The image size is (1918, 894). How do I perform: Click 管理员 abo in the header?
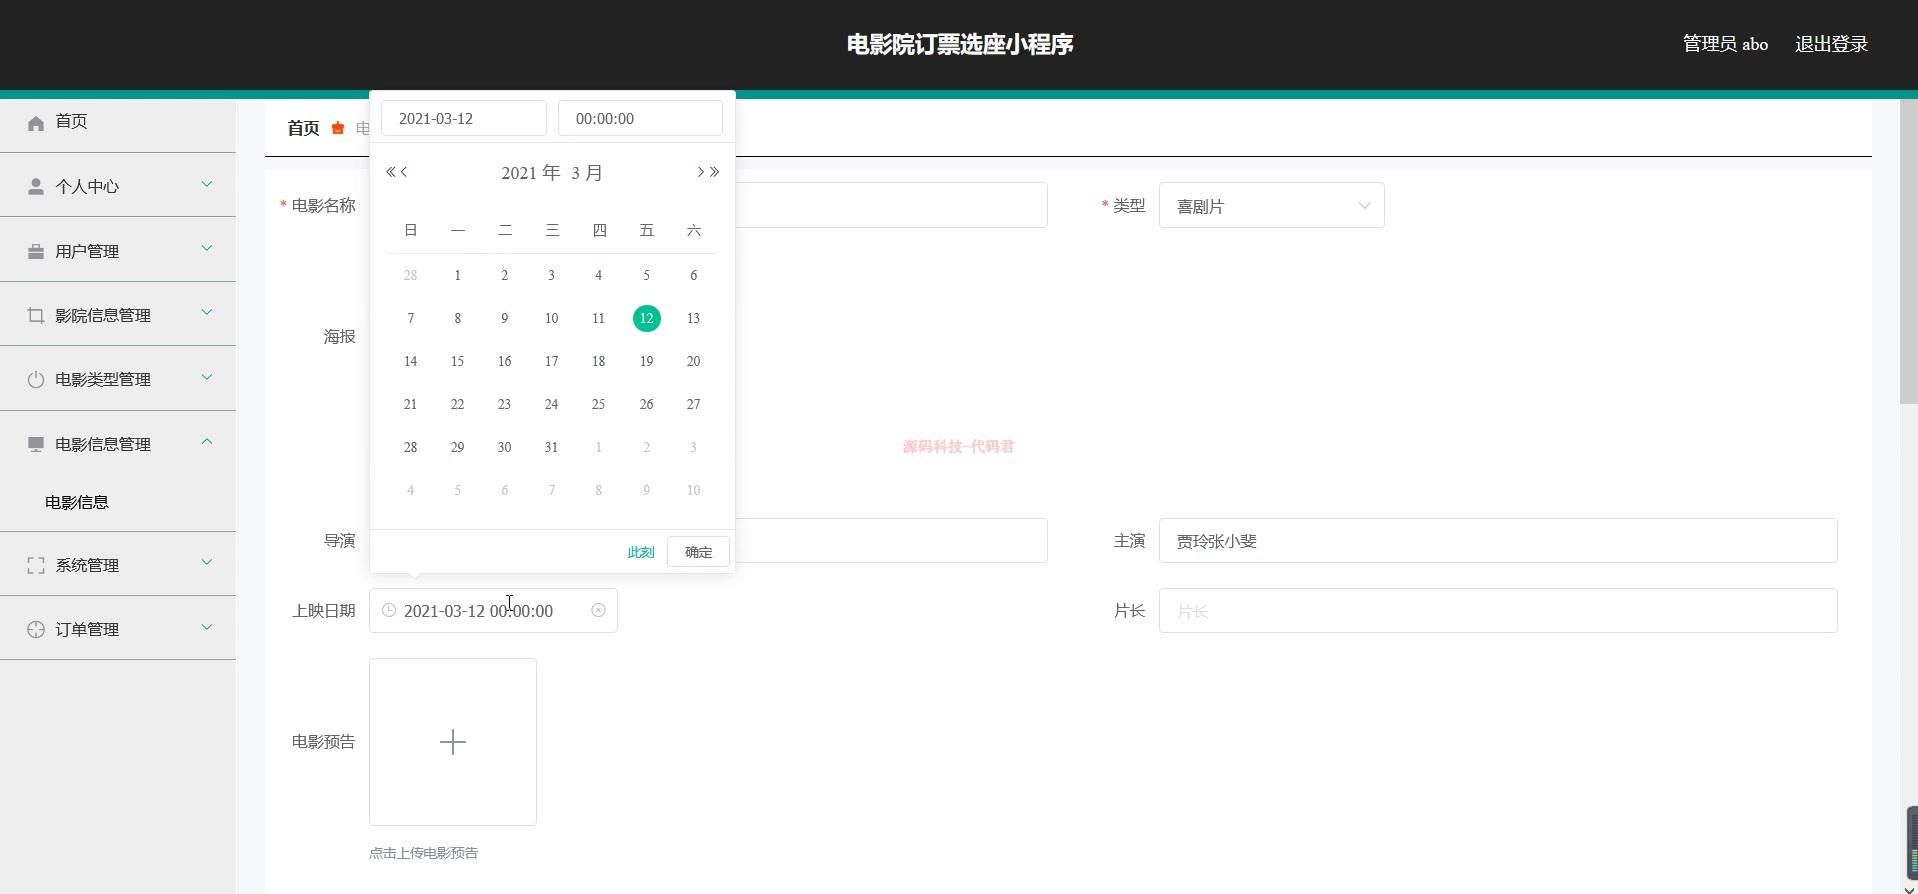tap(1725, 44)
